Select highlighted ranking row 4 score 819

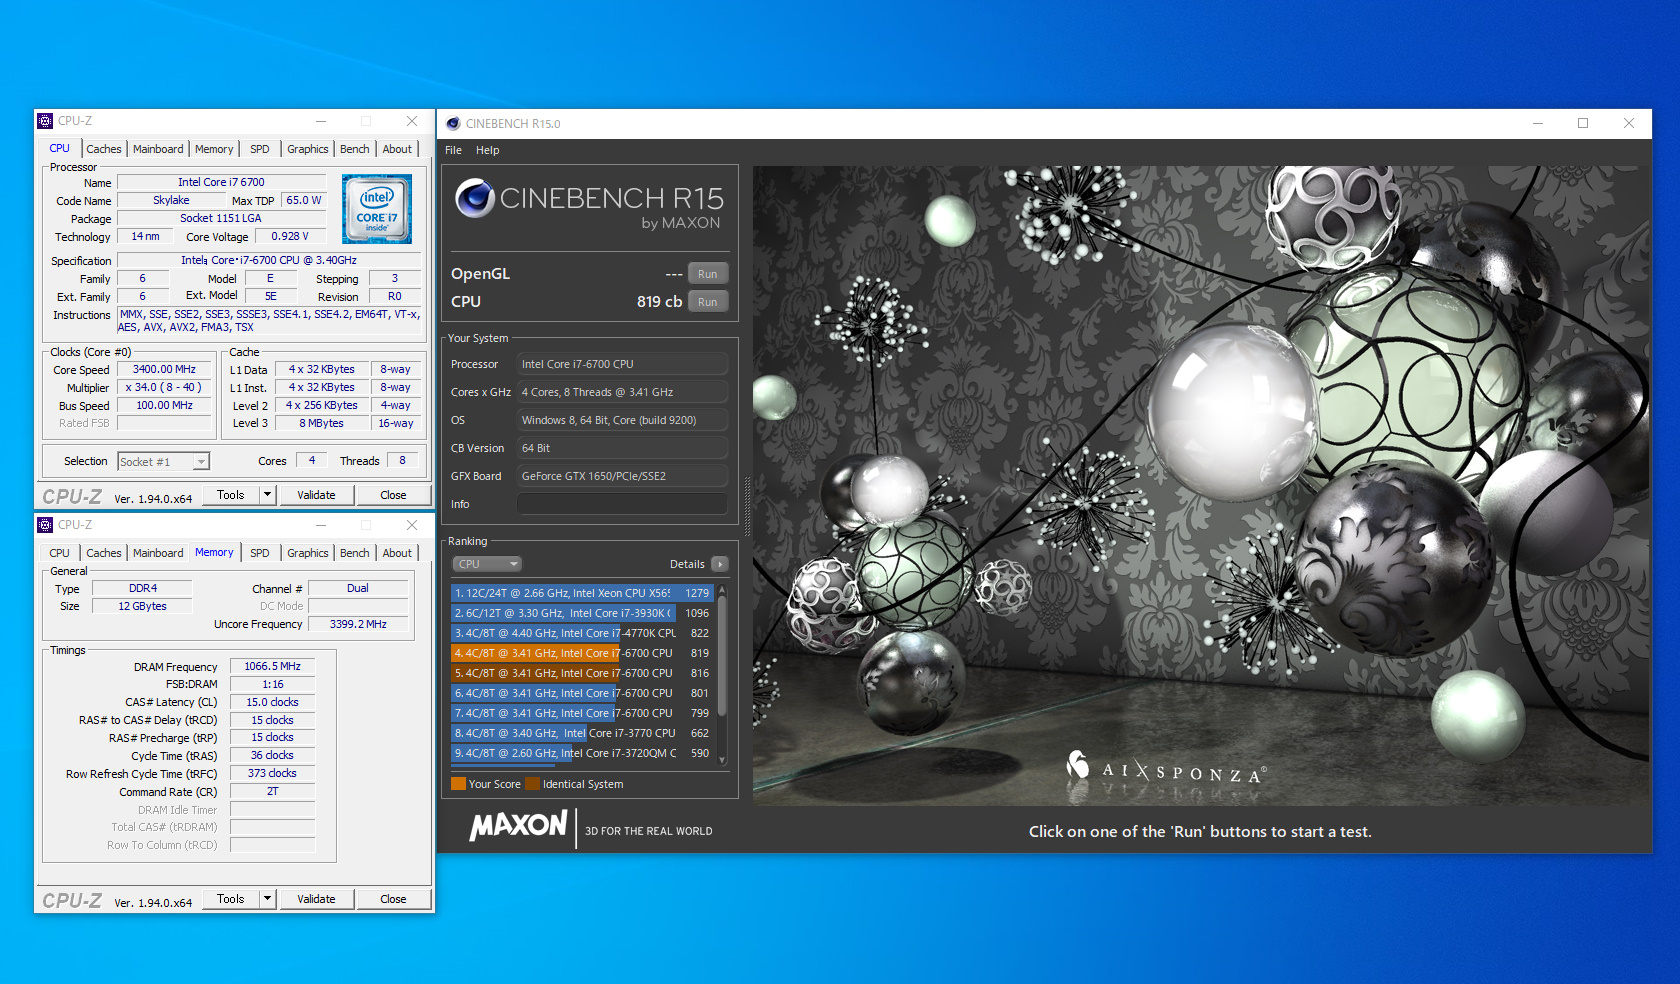coord(582,653)
